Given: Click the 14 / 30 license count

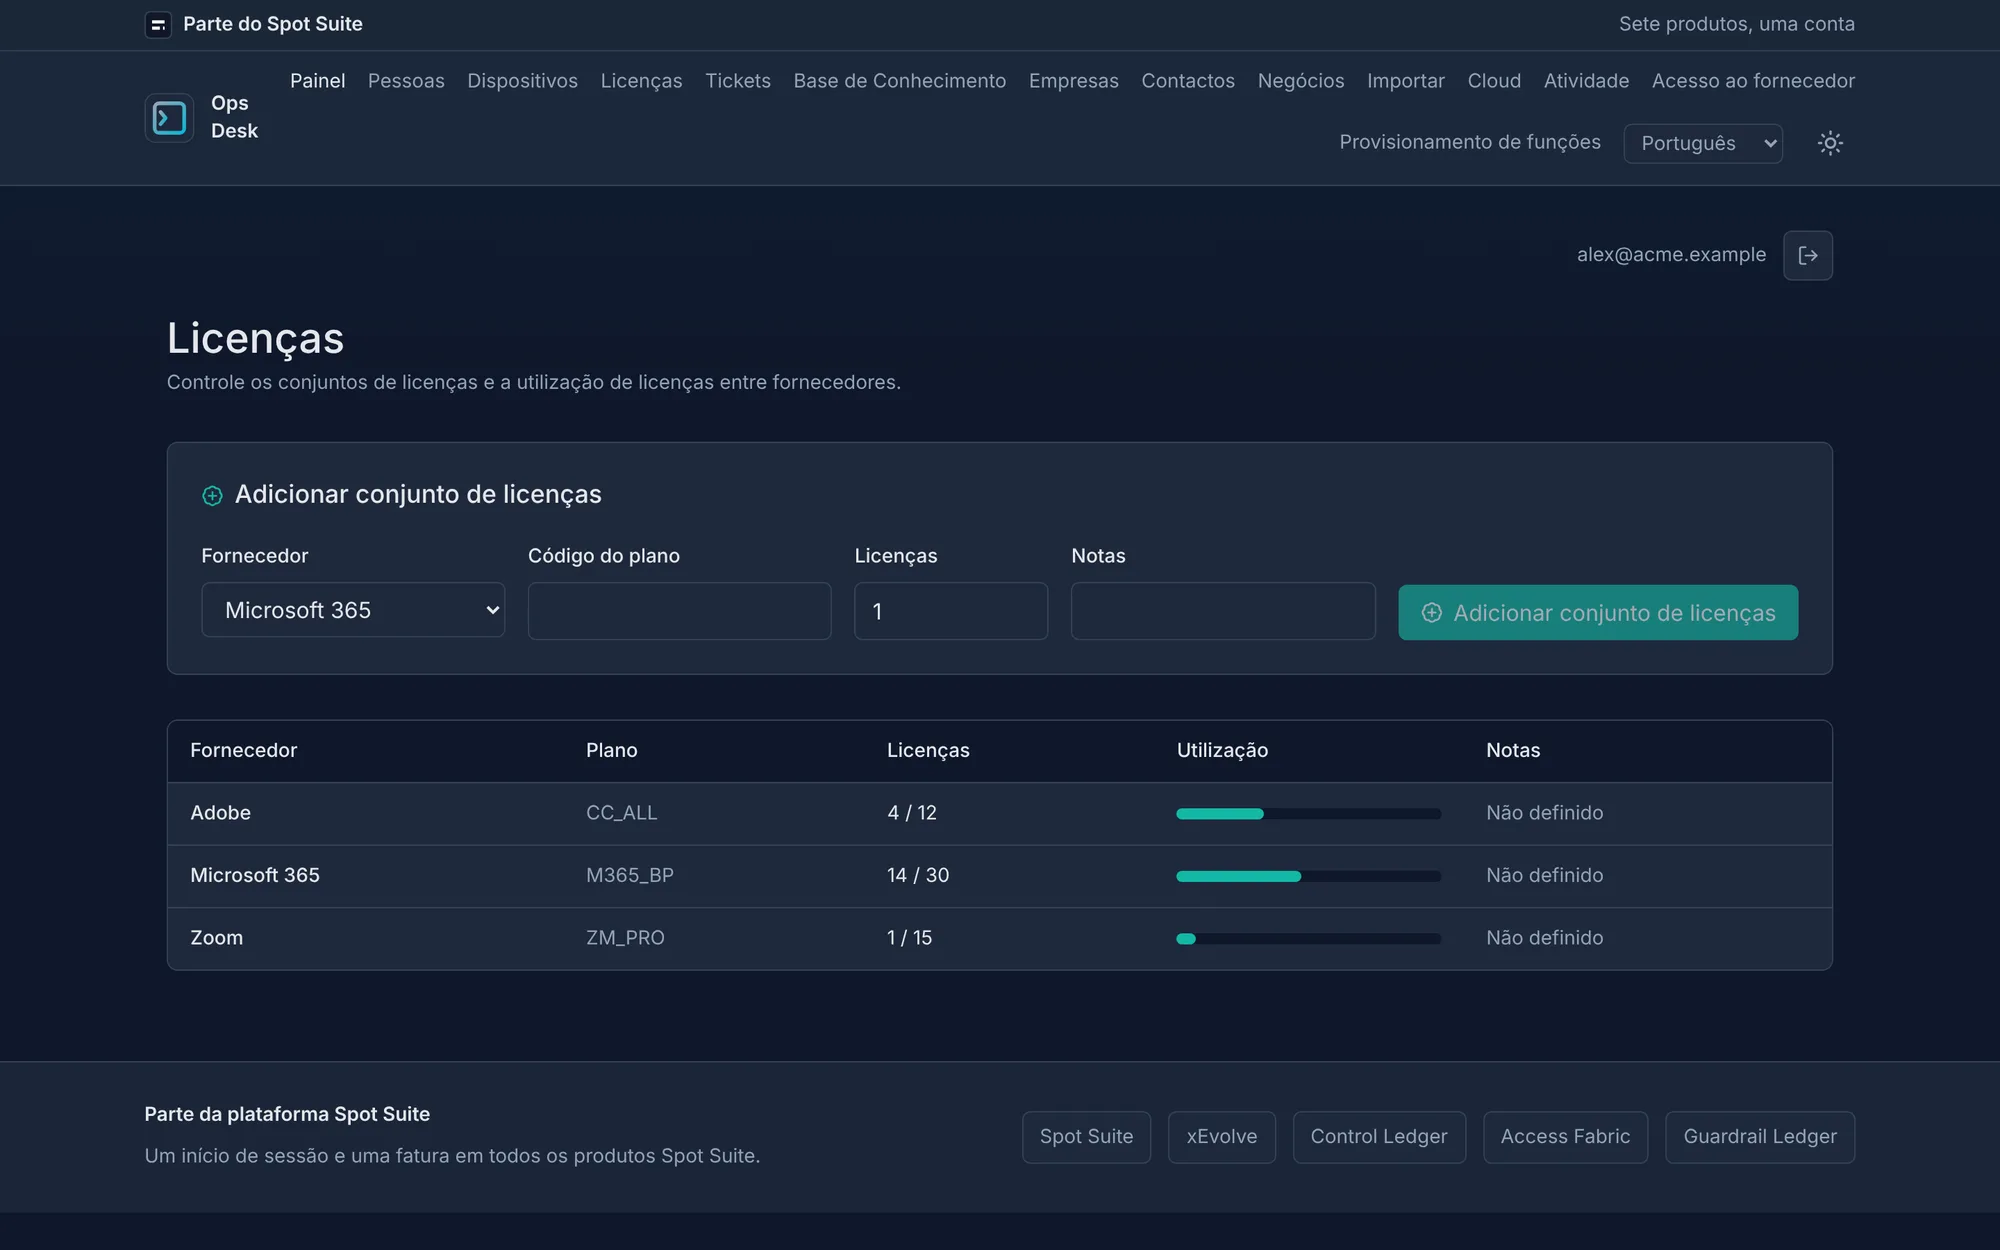Looking at the screenshot, I should pyautogui.click(x=918, y=875).
